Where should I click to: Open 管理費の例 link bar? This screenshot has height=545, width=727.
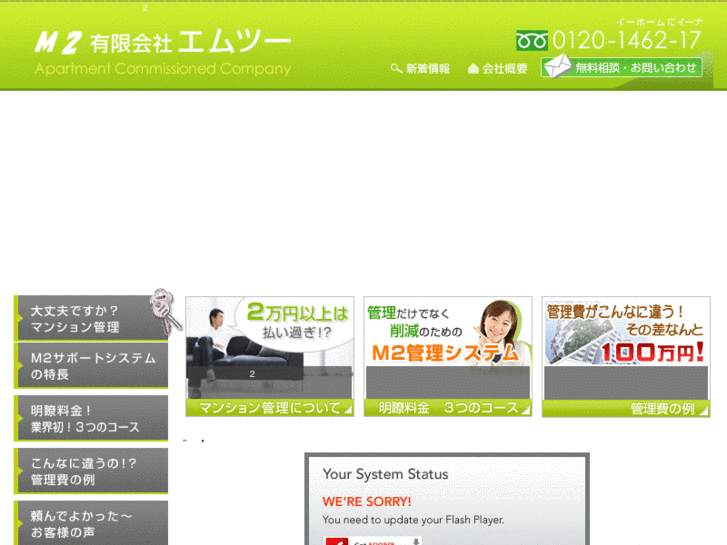pos(626,409)
